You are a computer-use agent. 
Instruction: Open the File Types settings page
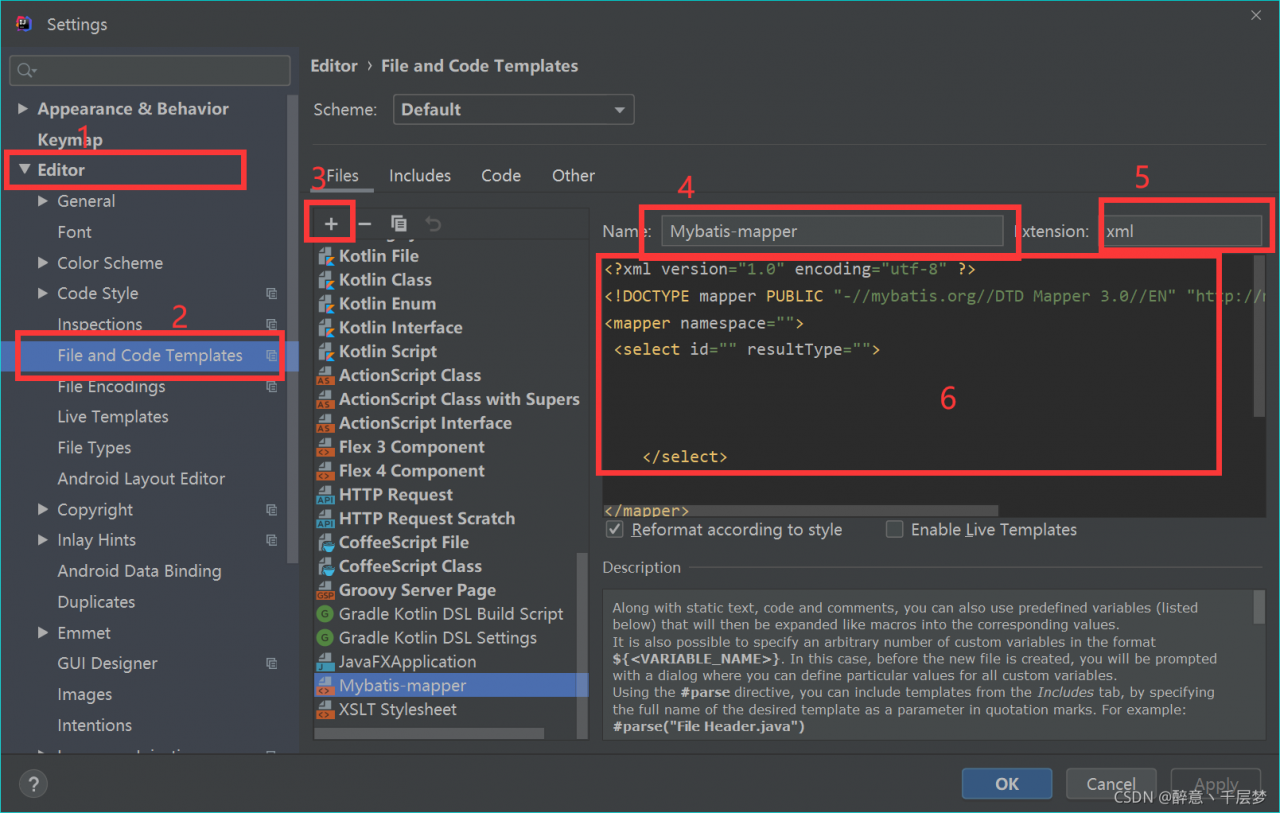coord(94,448)
